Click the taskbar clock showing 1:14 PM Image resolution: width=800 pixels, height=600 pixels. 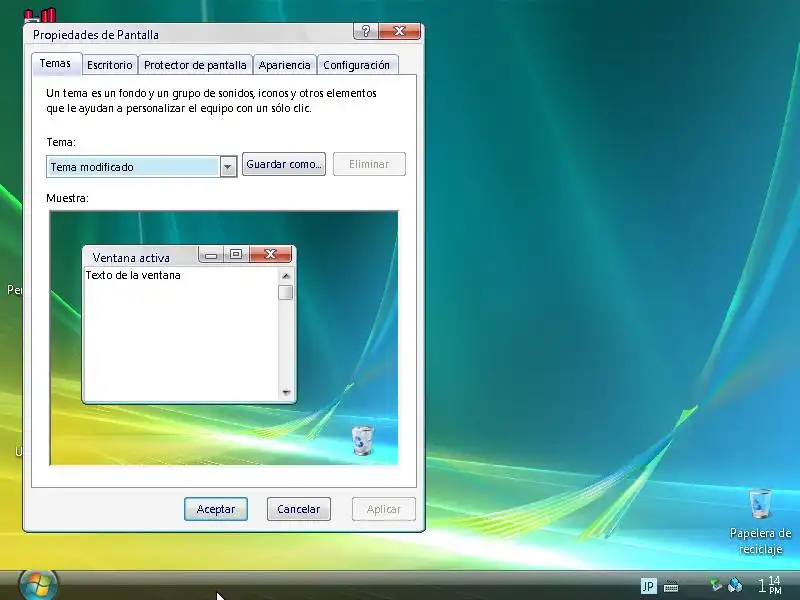click(769, 585)
